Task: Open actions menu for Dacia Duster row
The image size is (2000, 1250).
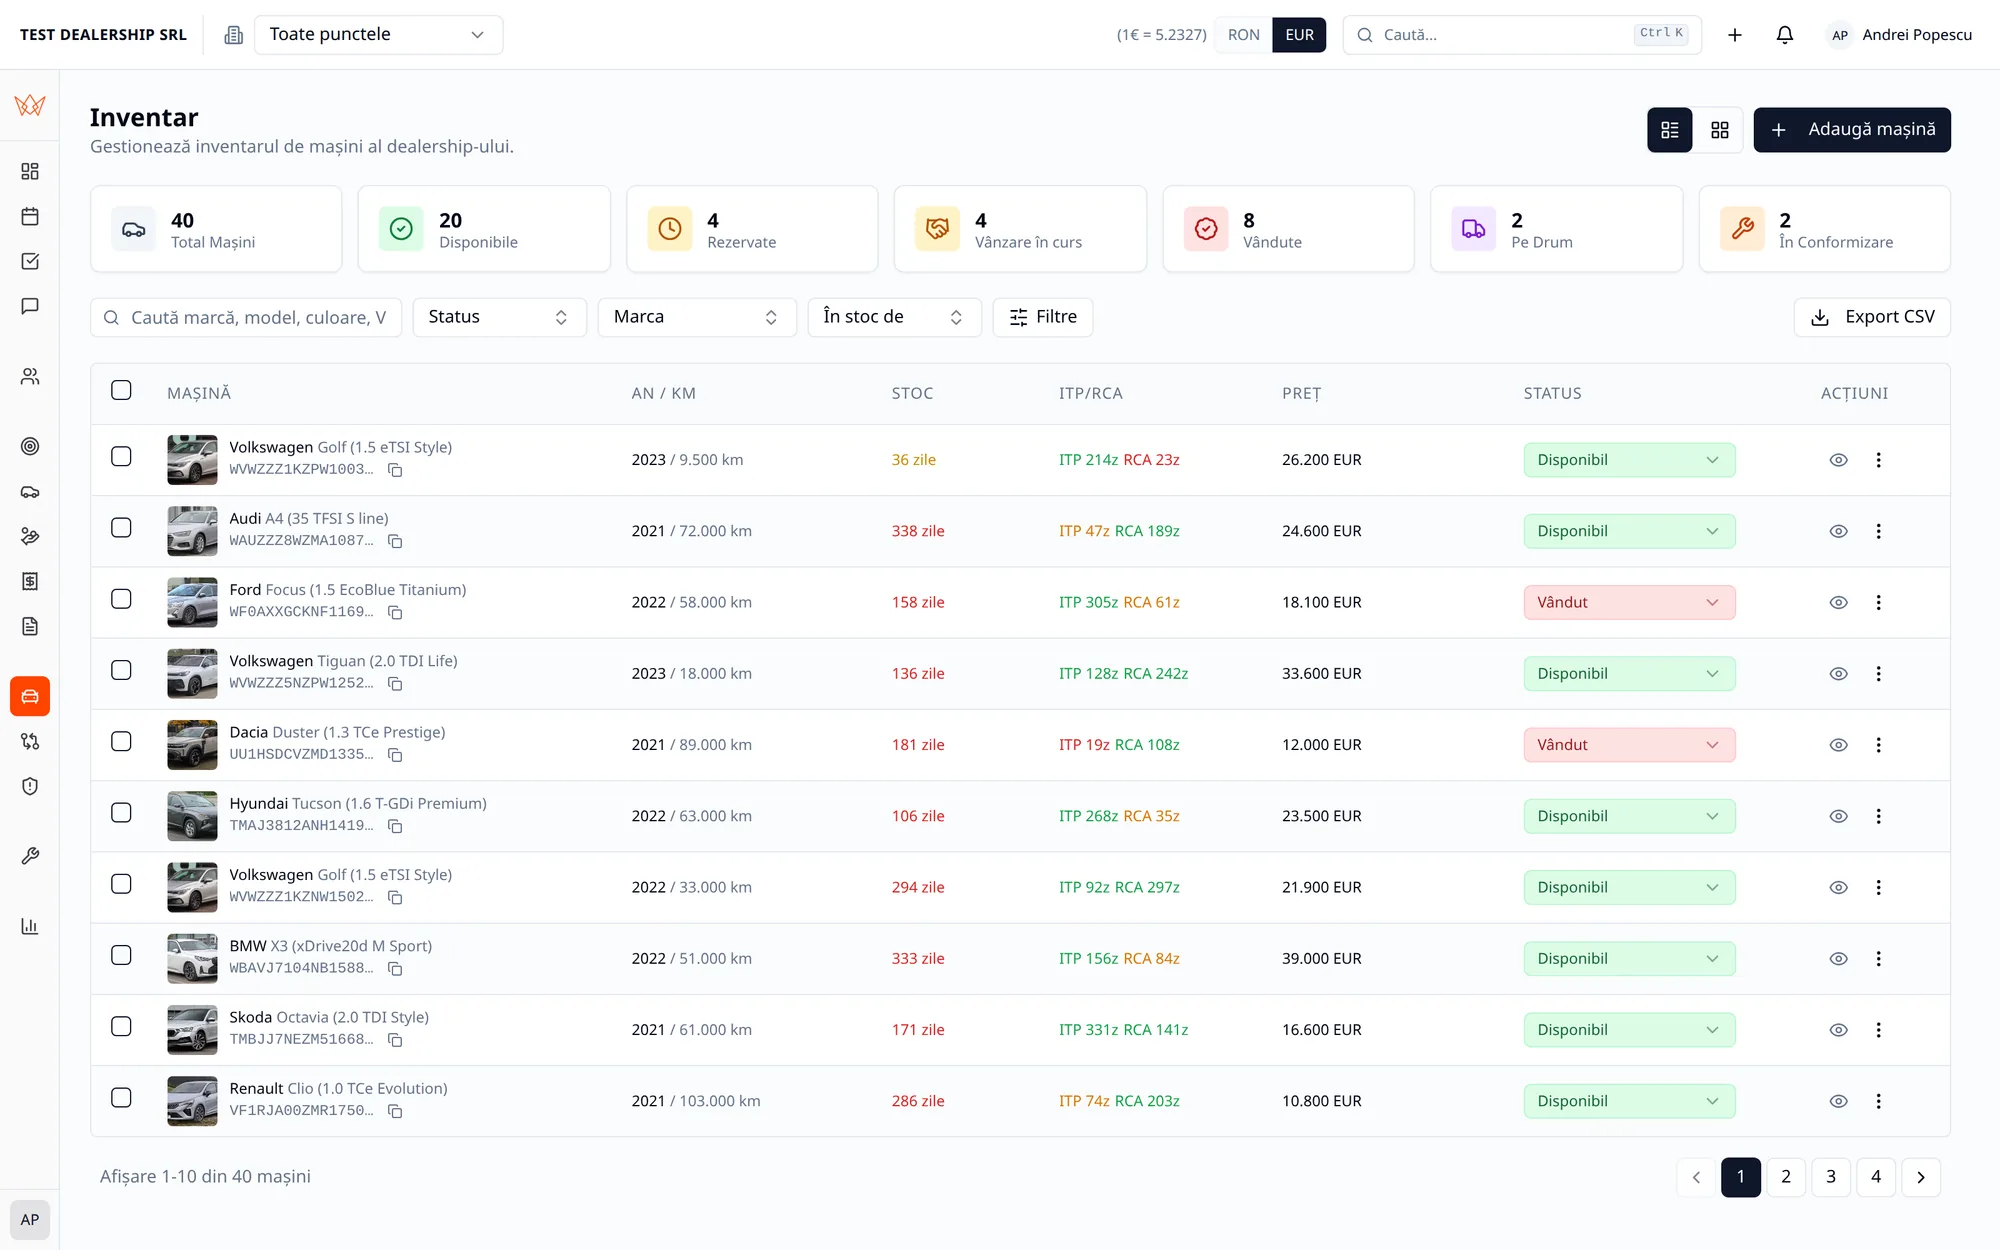Action: [1878, 745]
